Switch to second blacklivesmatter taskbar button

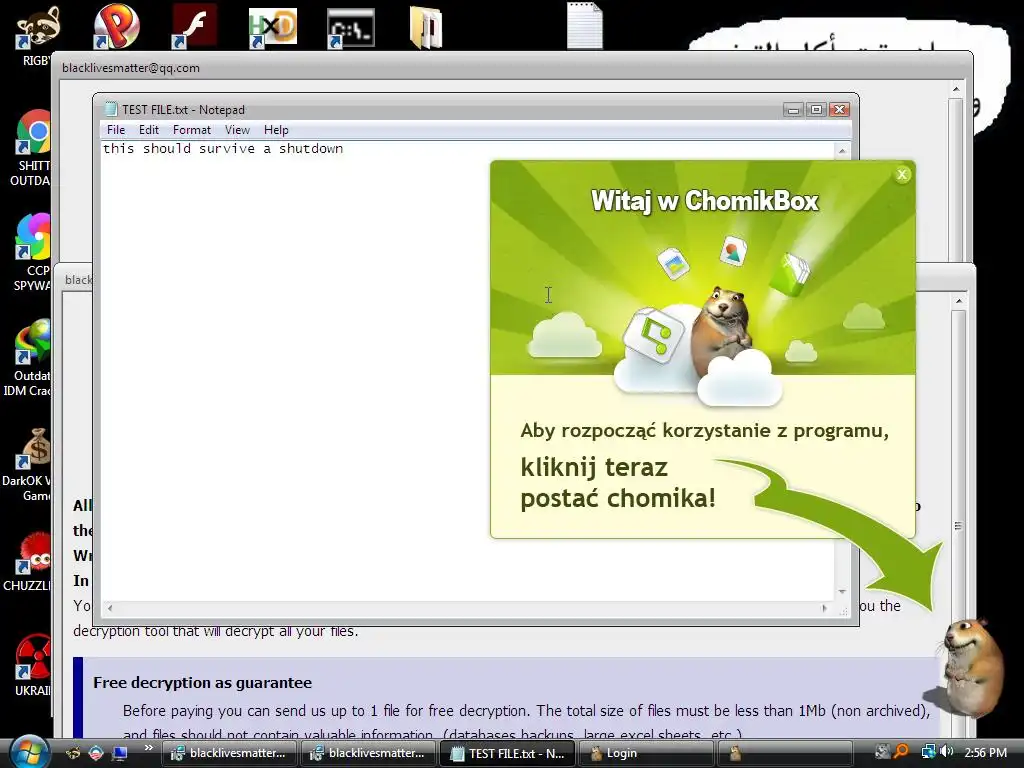(x=369, y=753)
